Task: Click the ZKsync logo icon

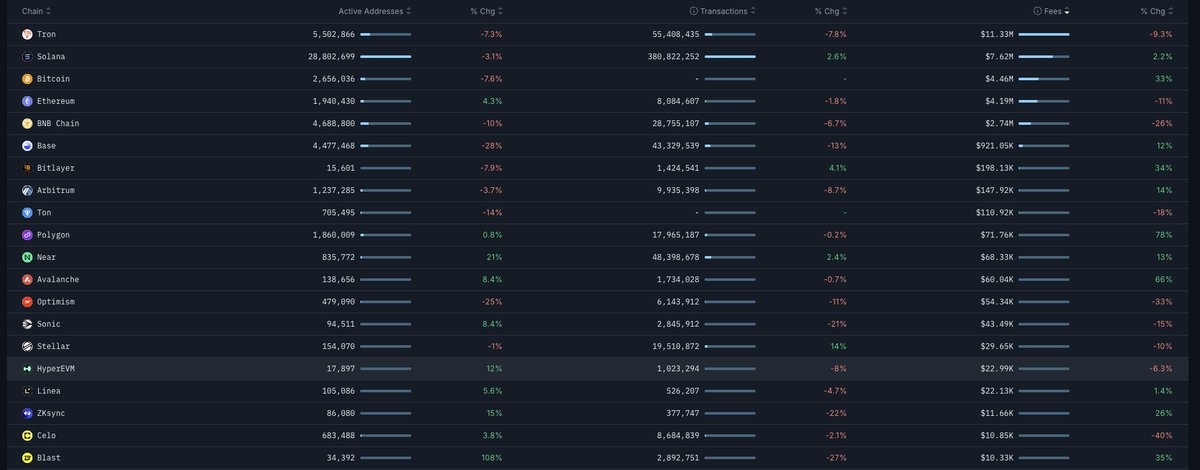Action: click(x=27, y=413)
